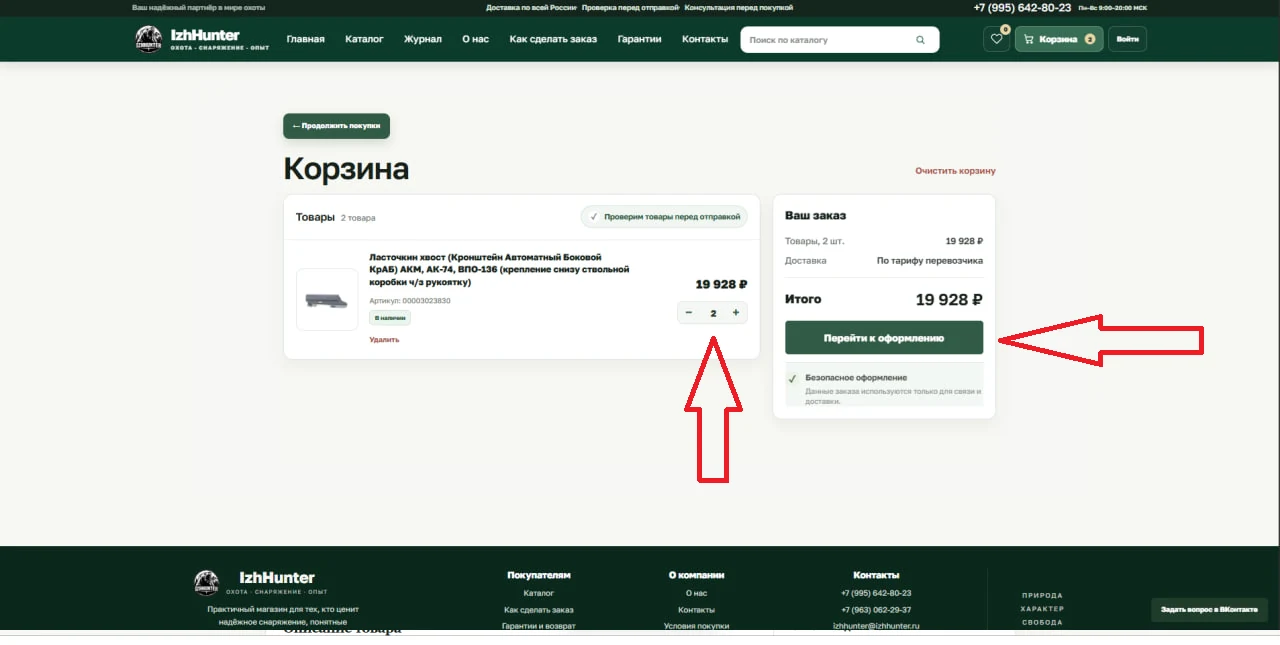
Task: Open footer Гарантии и возврат link
Action: point(538,626)
